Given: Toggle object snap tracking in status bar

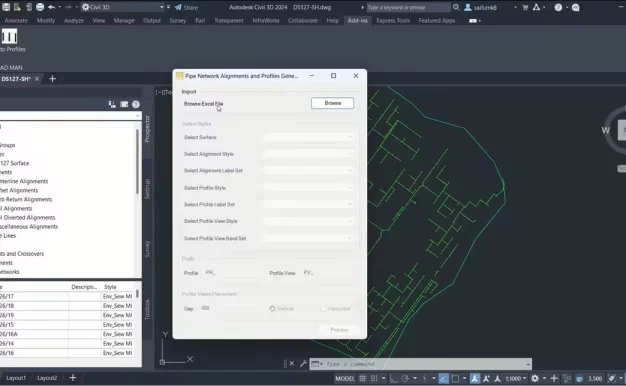Looking at the screenshot, I should 425,378.
